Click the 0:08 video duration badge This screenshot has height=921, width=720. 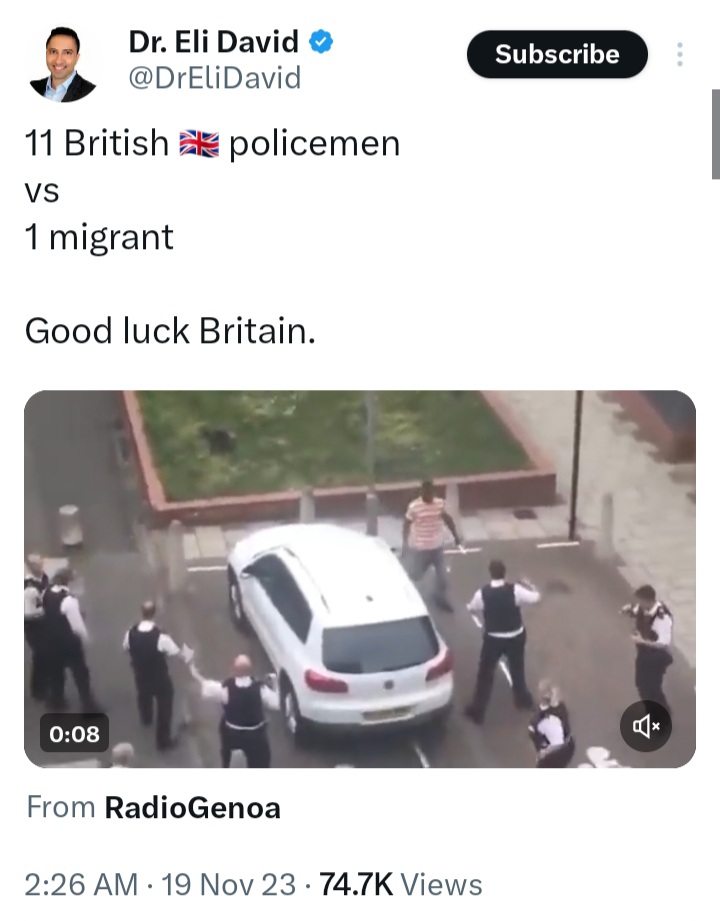coord(75,733)
